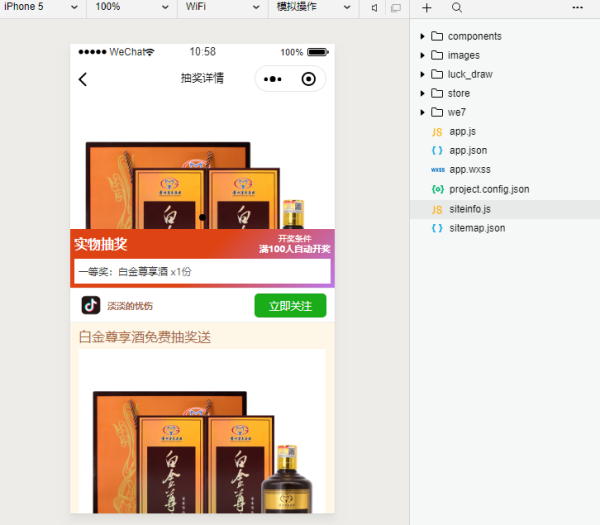
Task: Open the 100% zoom dropdown
Action: pyautogui.click(x=132, y=7)
